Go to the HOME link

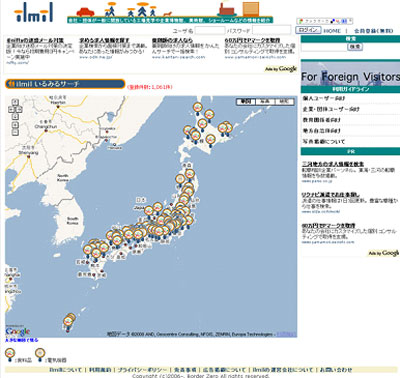coord(332,31)
